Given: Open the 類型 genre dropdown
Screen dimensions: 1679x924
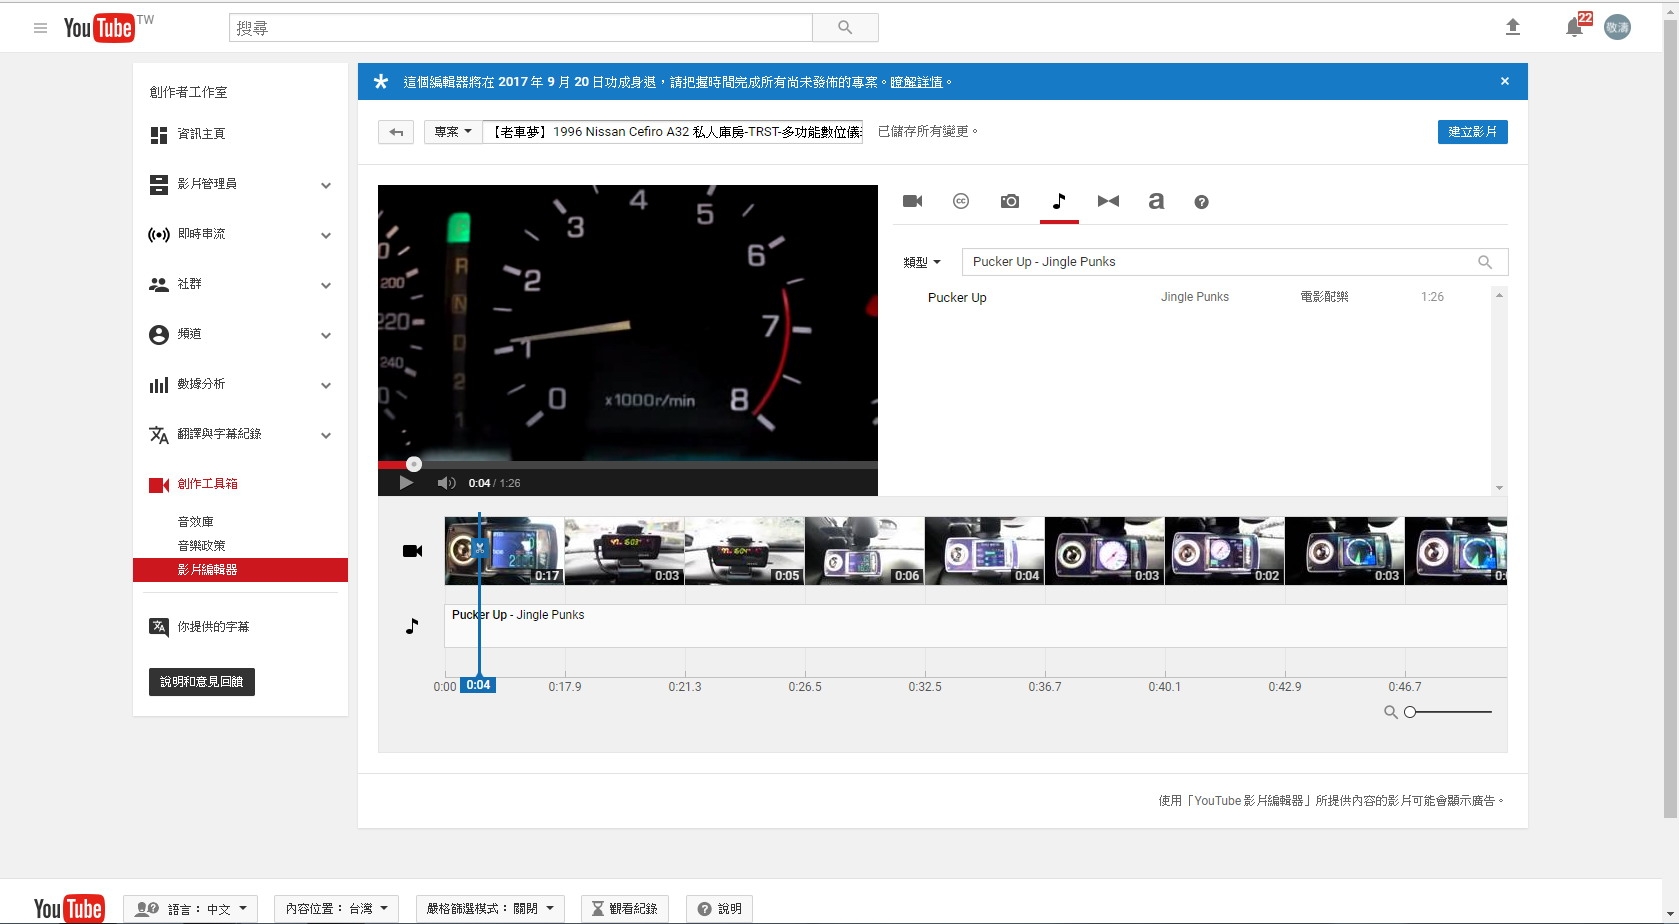Looking at the screenshot, I should [922, 262].
